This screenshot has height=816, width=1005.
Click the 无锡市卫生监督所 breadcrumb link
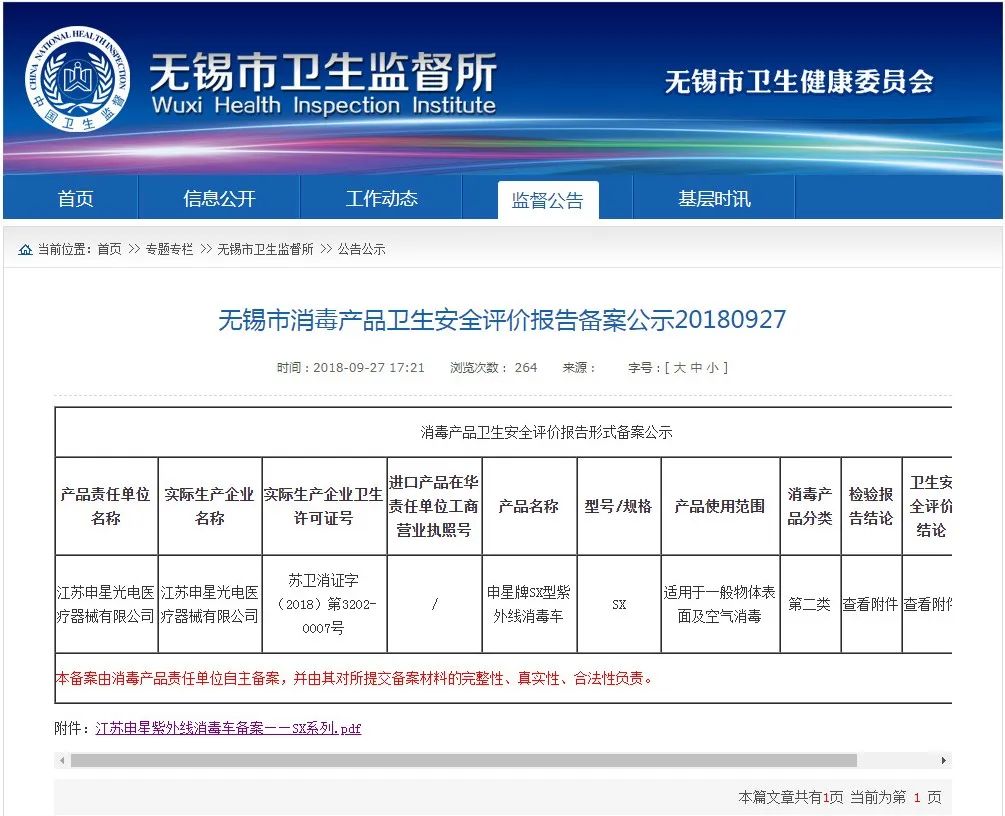[x=265, y=249]
